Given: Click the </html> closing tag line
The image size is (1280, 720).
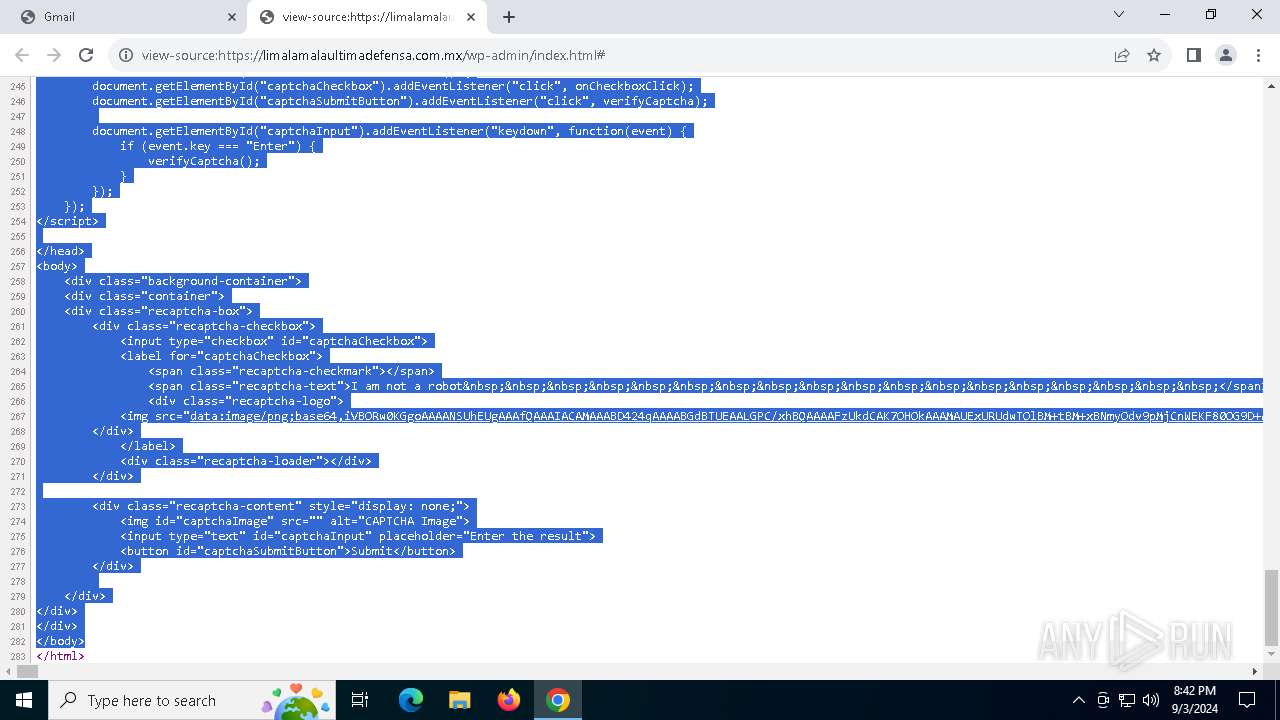Looking at the screenshot, I should coord(60,656).
